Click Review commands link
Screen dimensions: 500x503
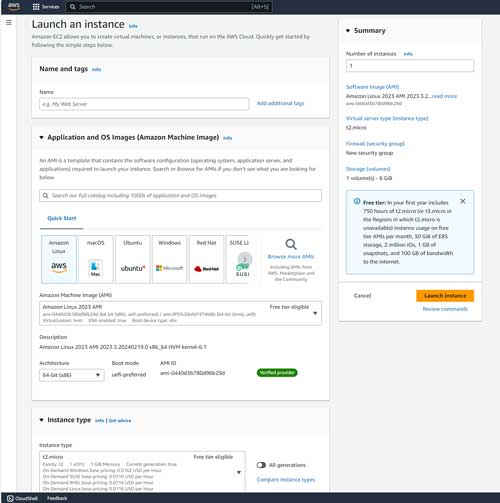click(x=445, y=309)
